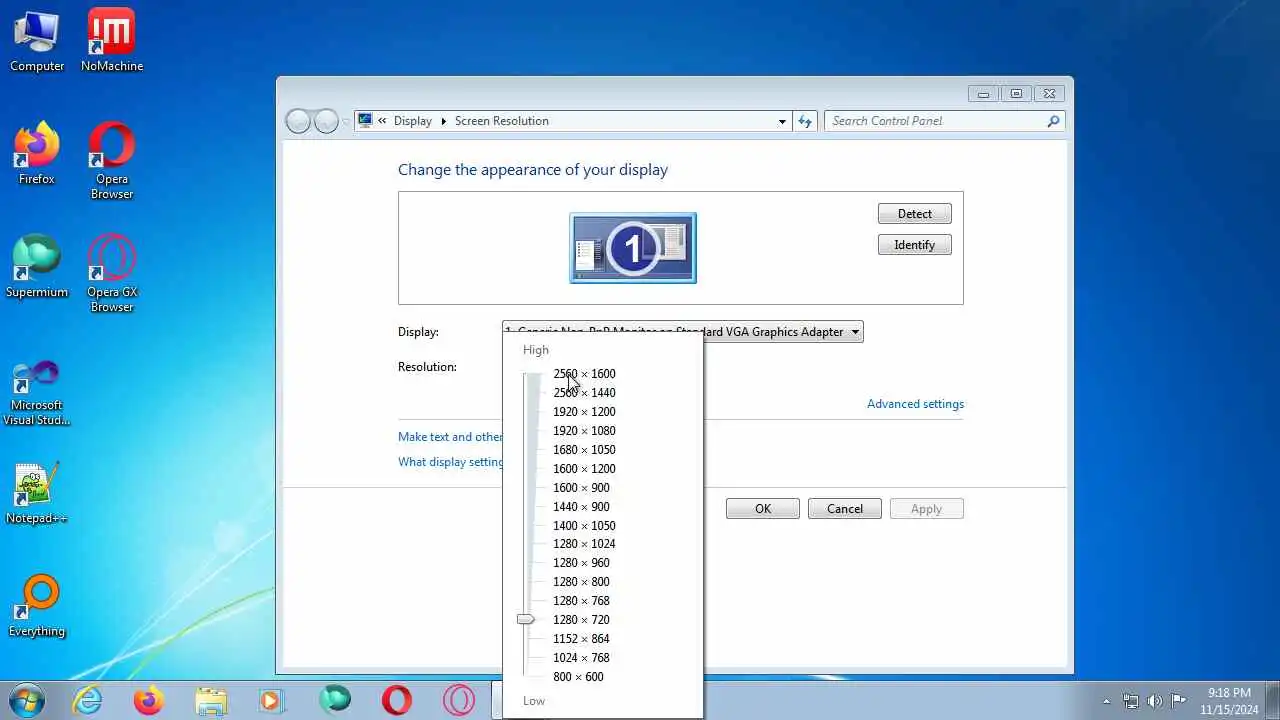
Task: Open What display settings should I choose link
Action: pyautogui.click(x=450, y=462)
